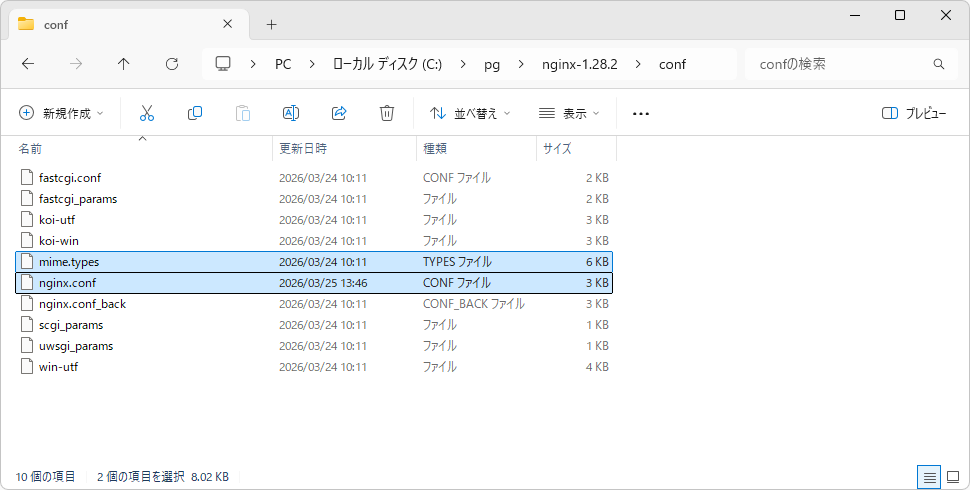Select the uwsgi_params file
970x490 pixels.
(x=314, y=346)
